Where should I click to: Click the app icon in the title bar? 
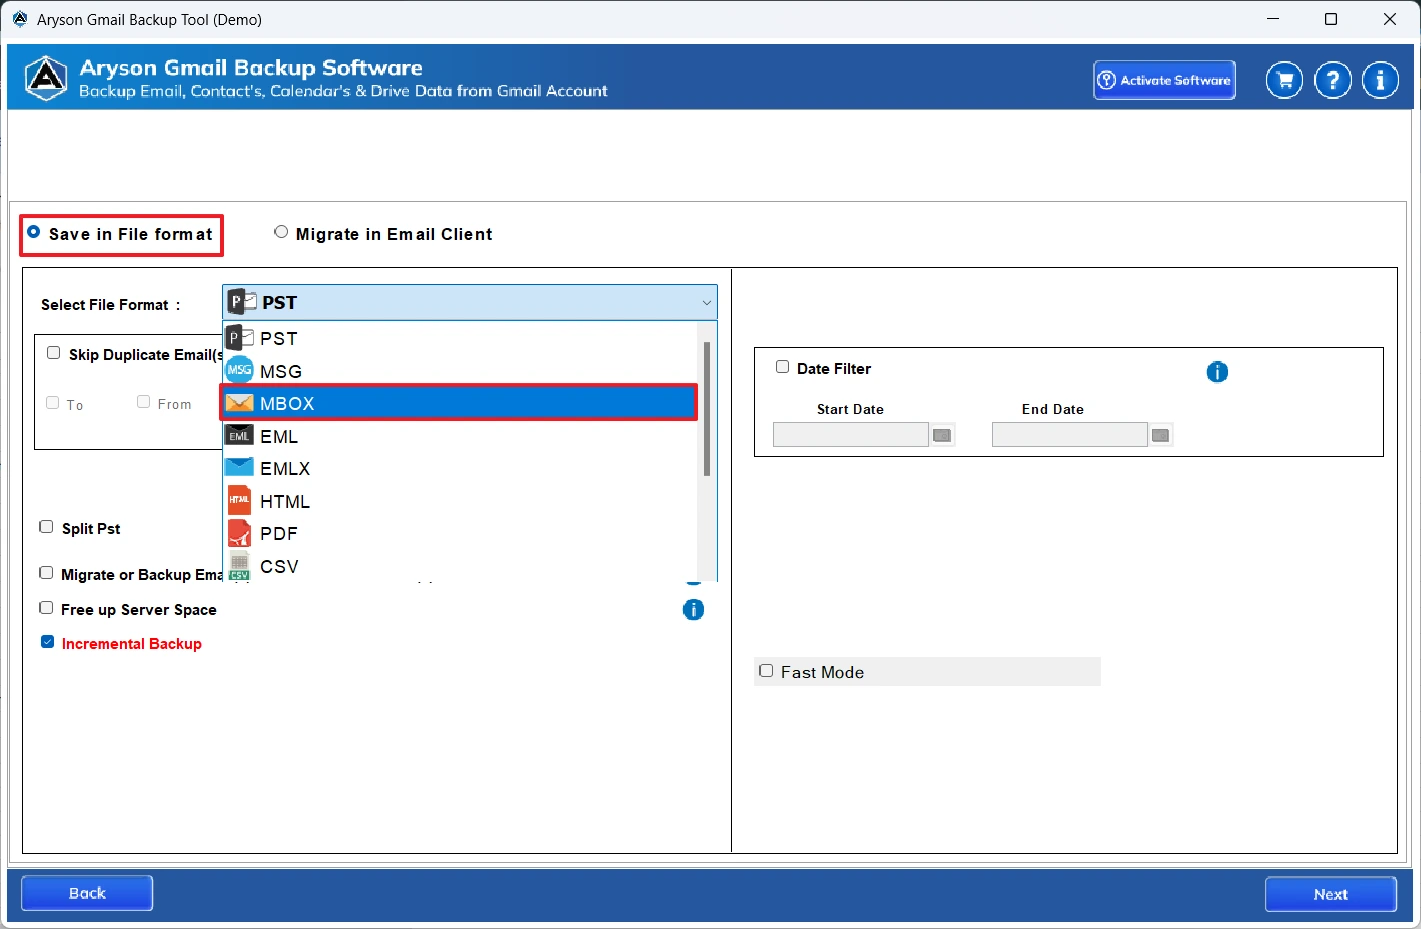[19, 19]
